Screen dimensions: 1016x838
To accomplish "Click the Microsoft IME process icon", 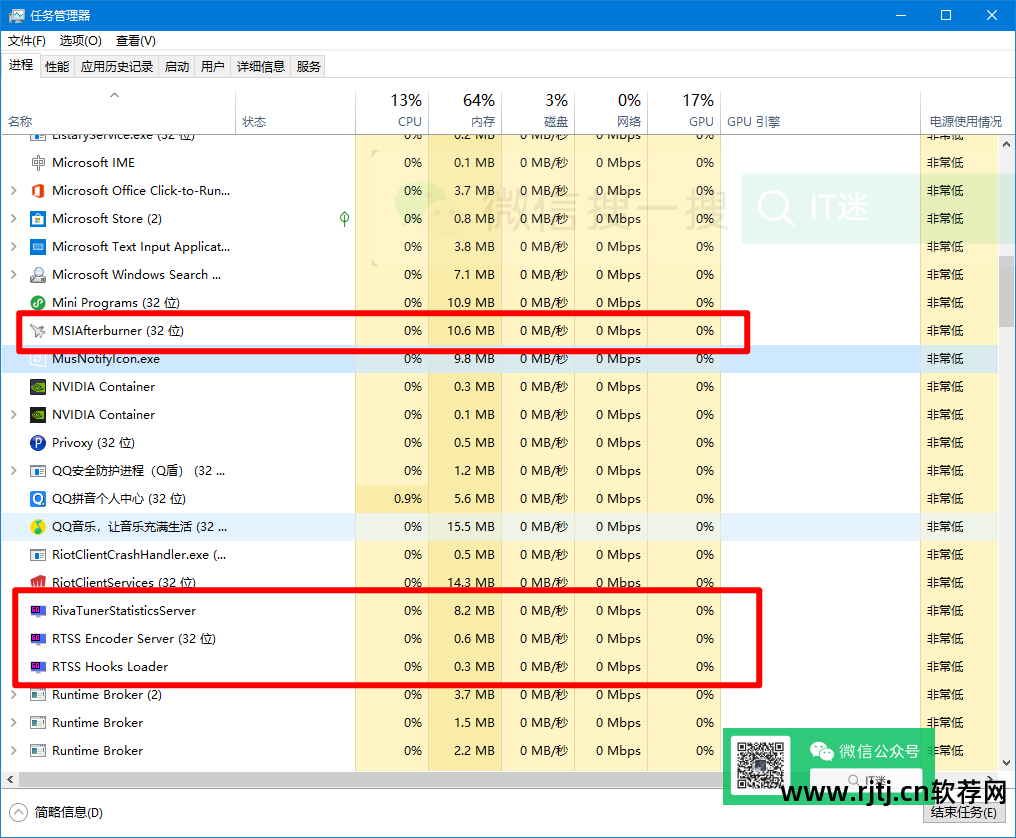I will 38,163.
